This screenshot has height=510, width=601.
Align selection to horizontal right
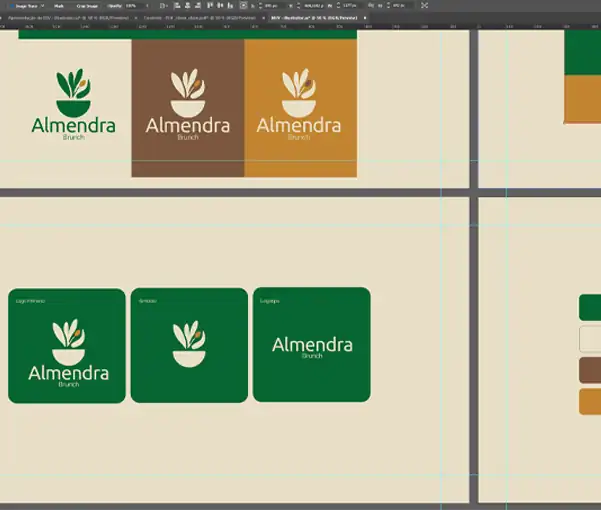198,5
